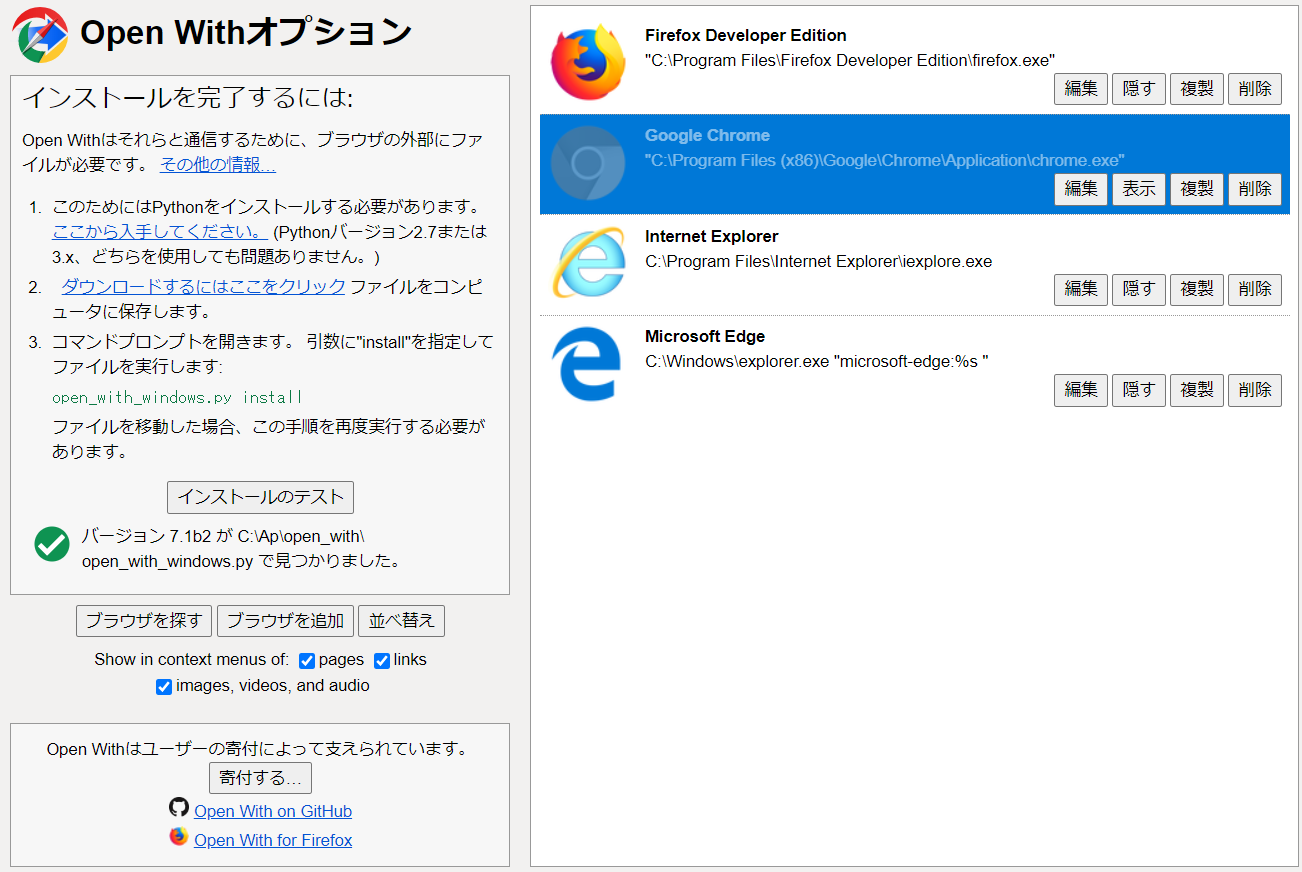Hide (隠す) the Microsoft Edge entry

pos(1139,390)
